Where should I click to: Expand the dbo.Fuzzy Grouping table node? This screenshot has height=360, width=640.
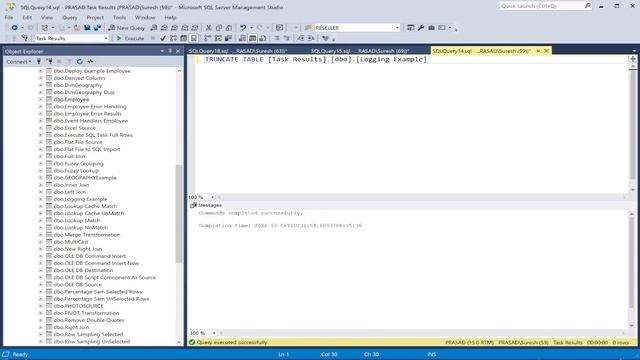coord(40,163)
